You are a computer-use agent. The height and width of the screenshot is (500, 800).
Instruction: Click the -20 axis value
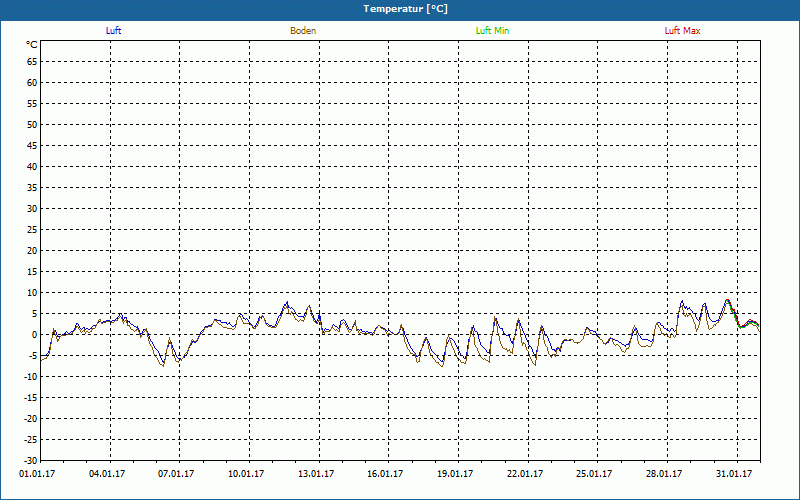coord(31,419)
